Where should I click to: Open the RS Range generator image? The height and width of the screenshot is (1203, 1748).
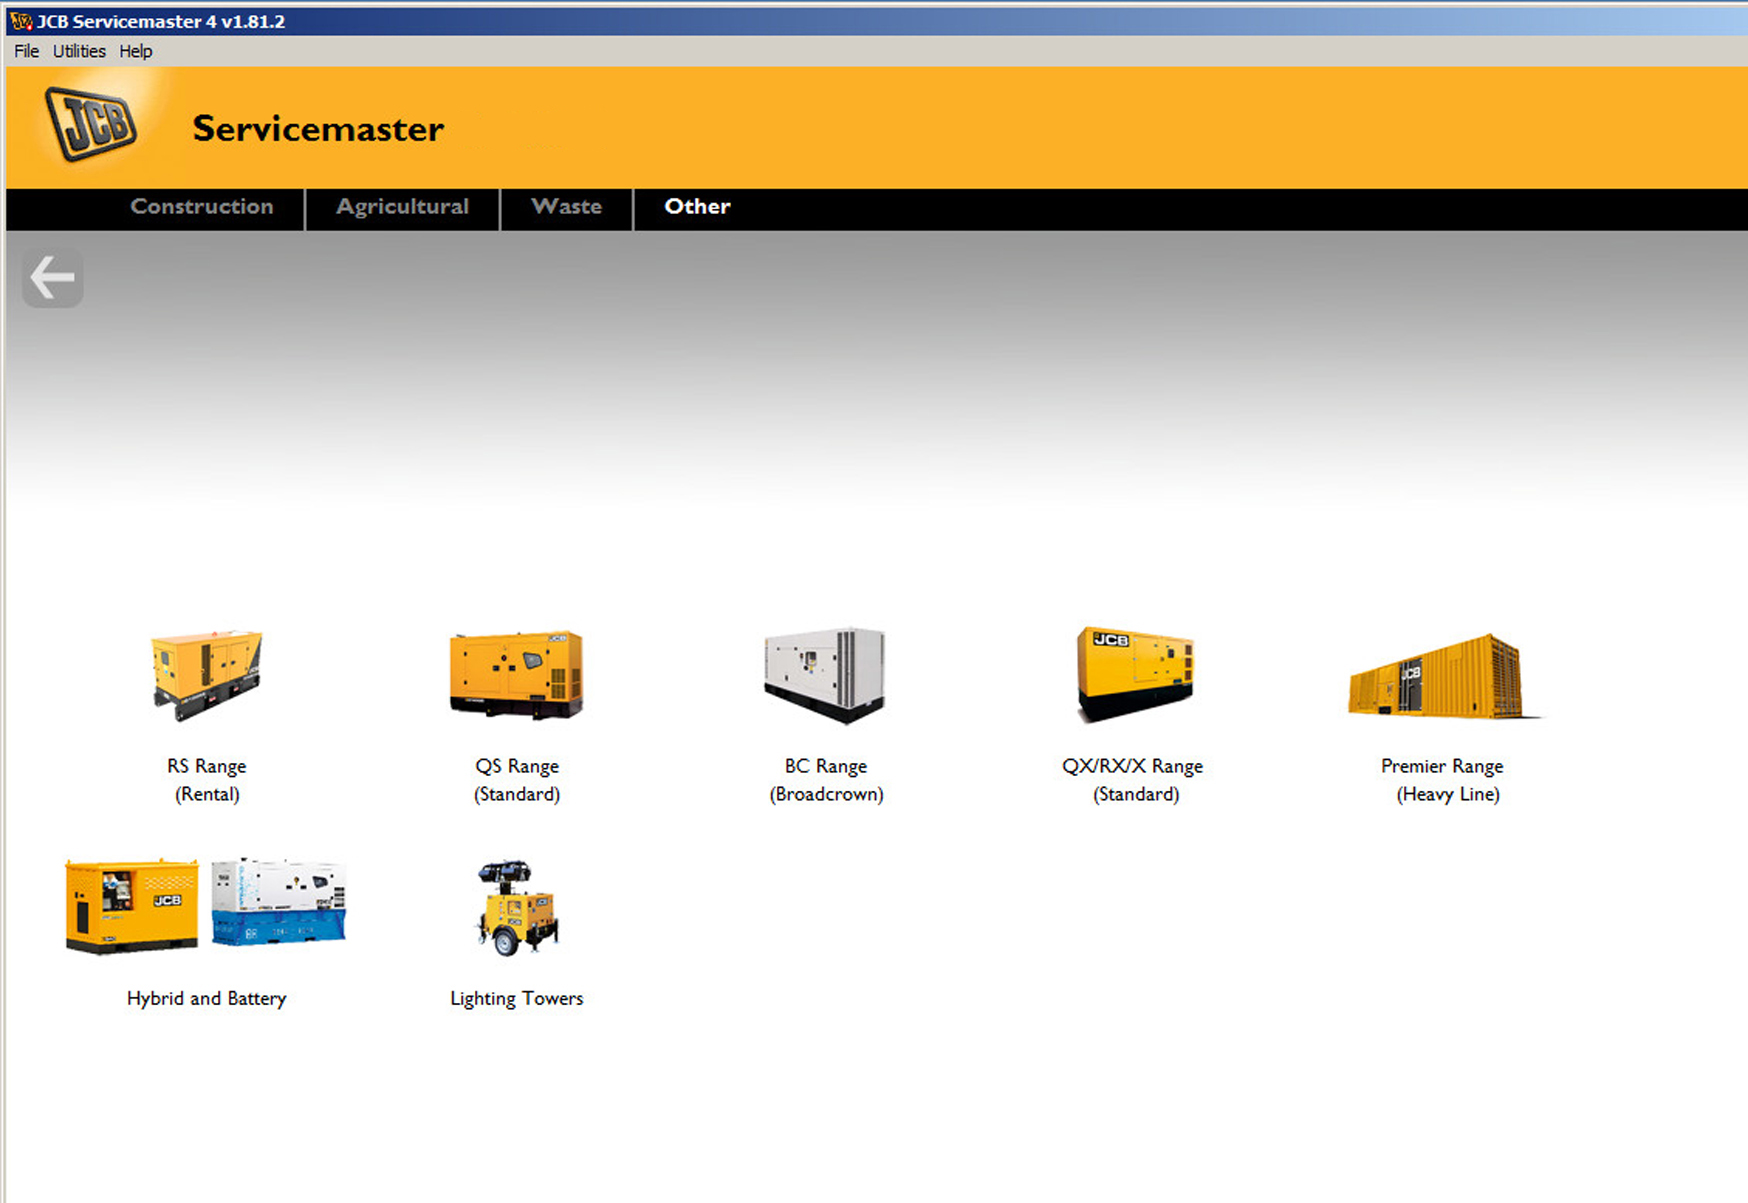click(x=207, y=673)
